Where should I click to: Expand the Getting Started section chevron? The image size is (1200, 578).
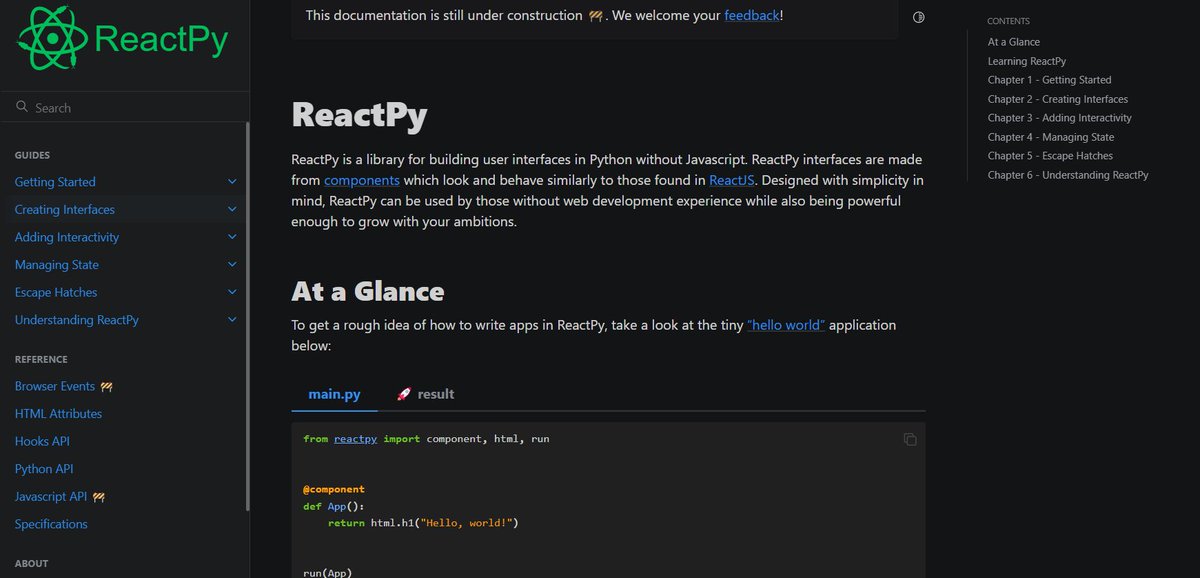point(232,182)
